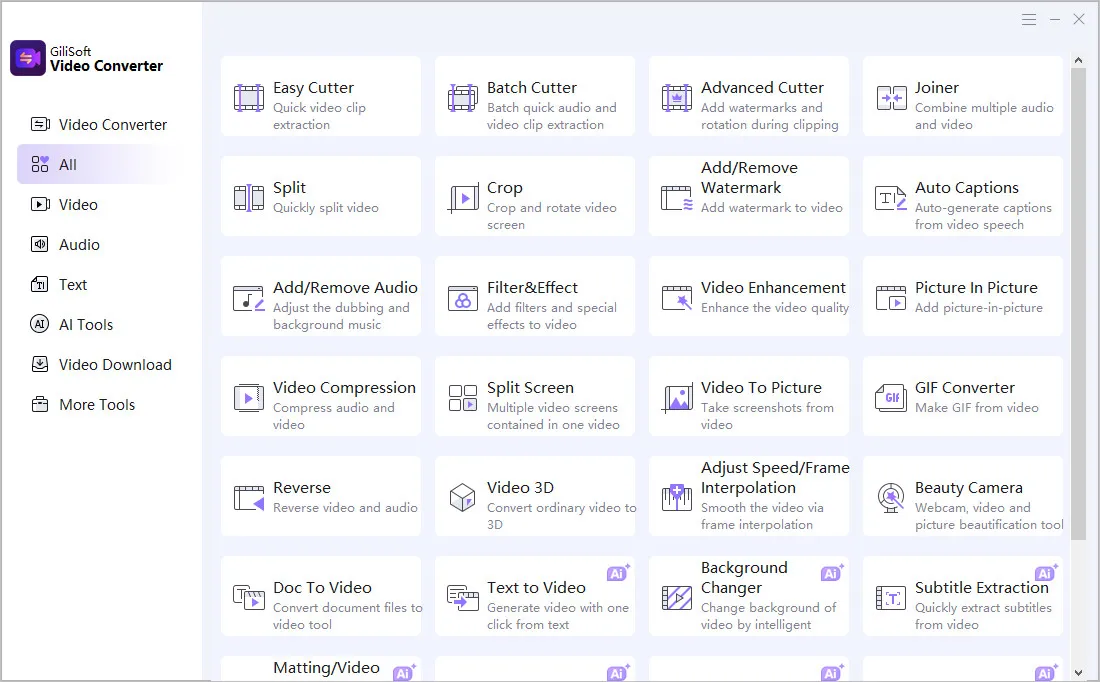The height and width of the screenshot is (682, 1100).
Task: Click the GIF Converter icon
Action: pos(891,398)
